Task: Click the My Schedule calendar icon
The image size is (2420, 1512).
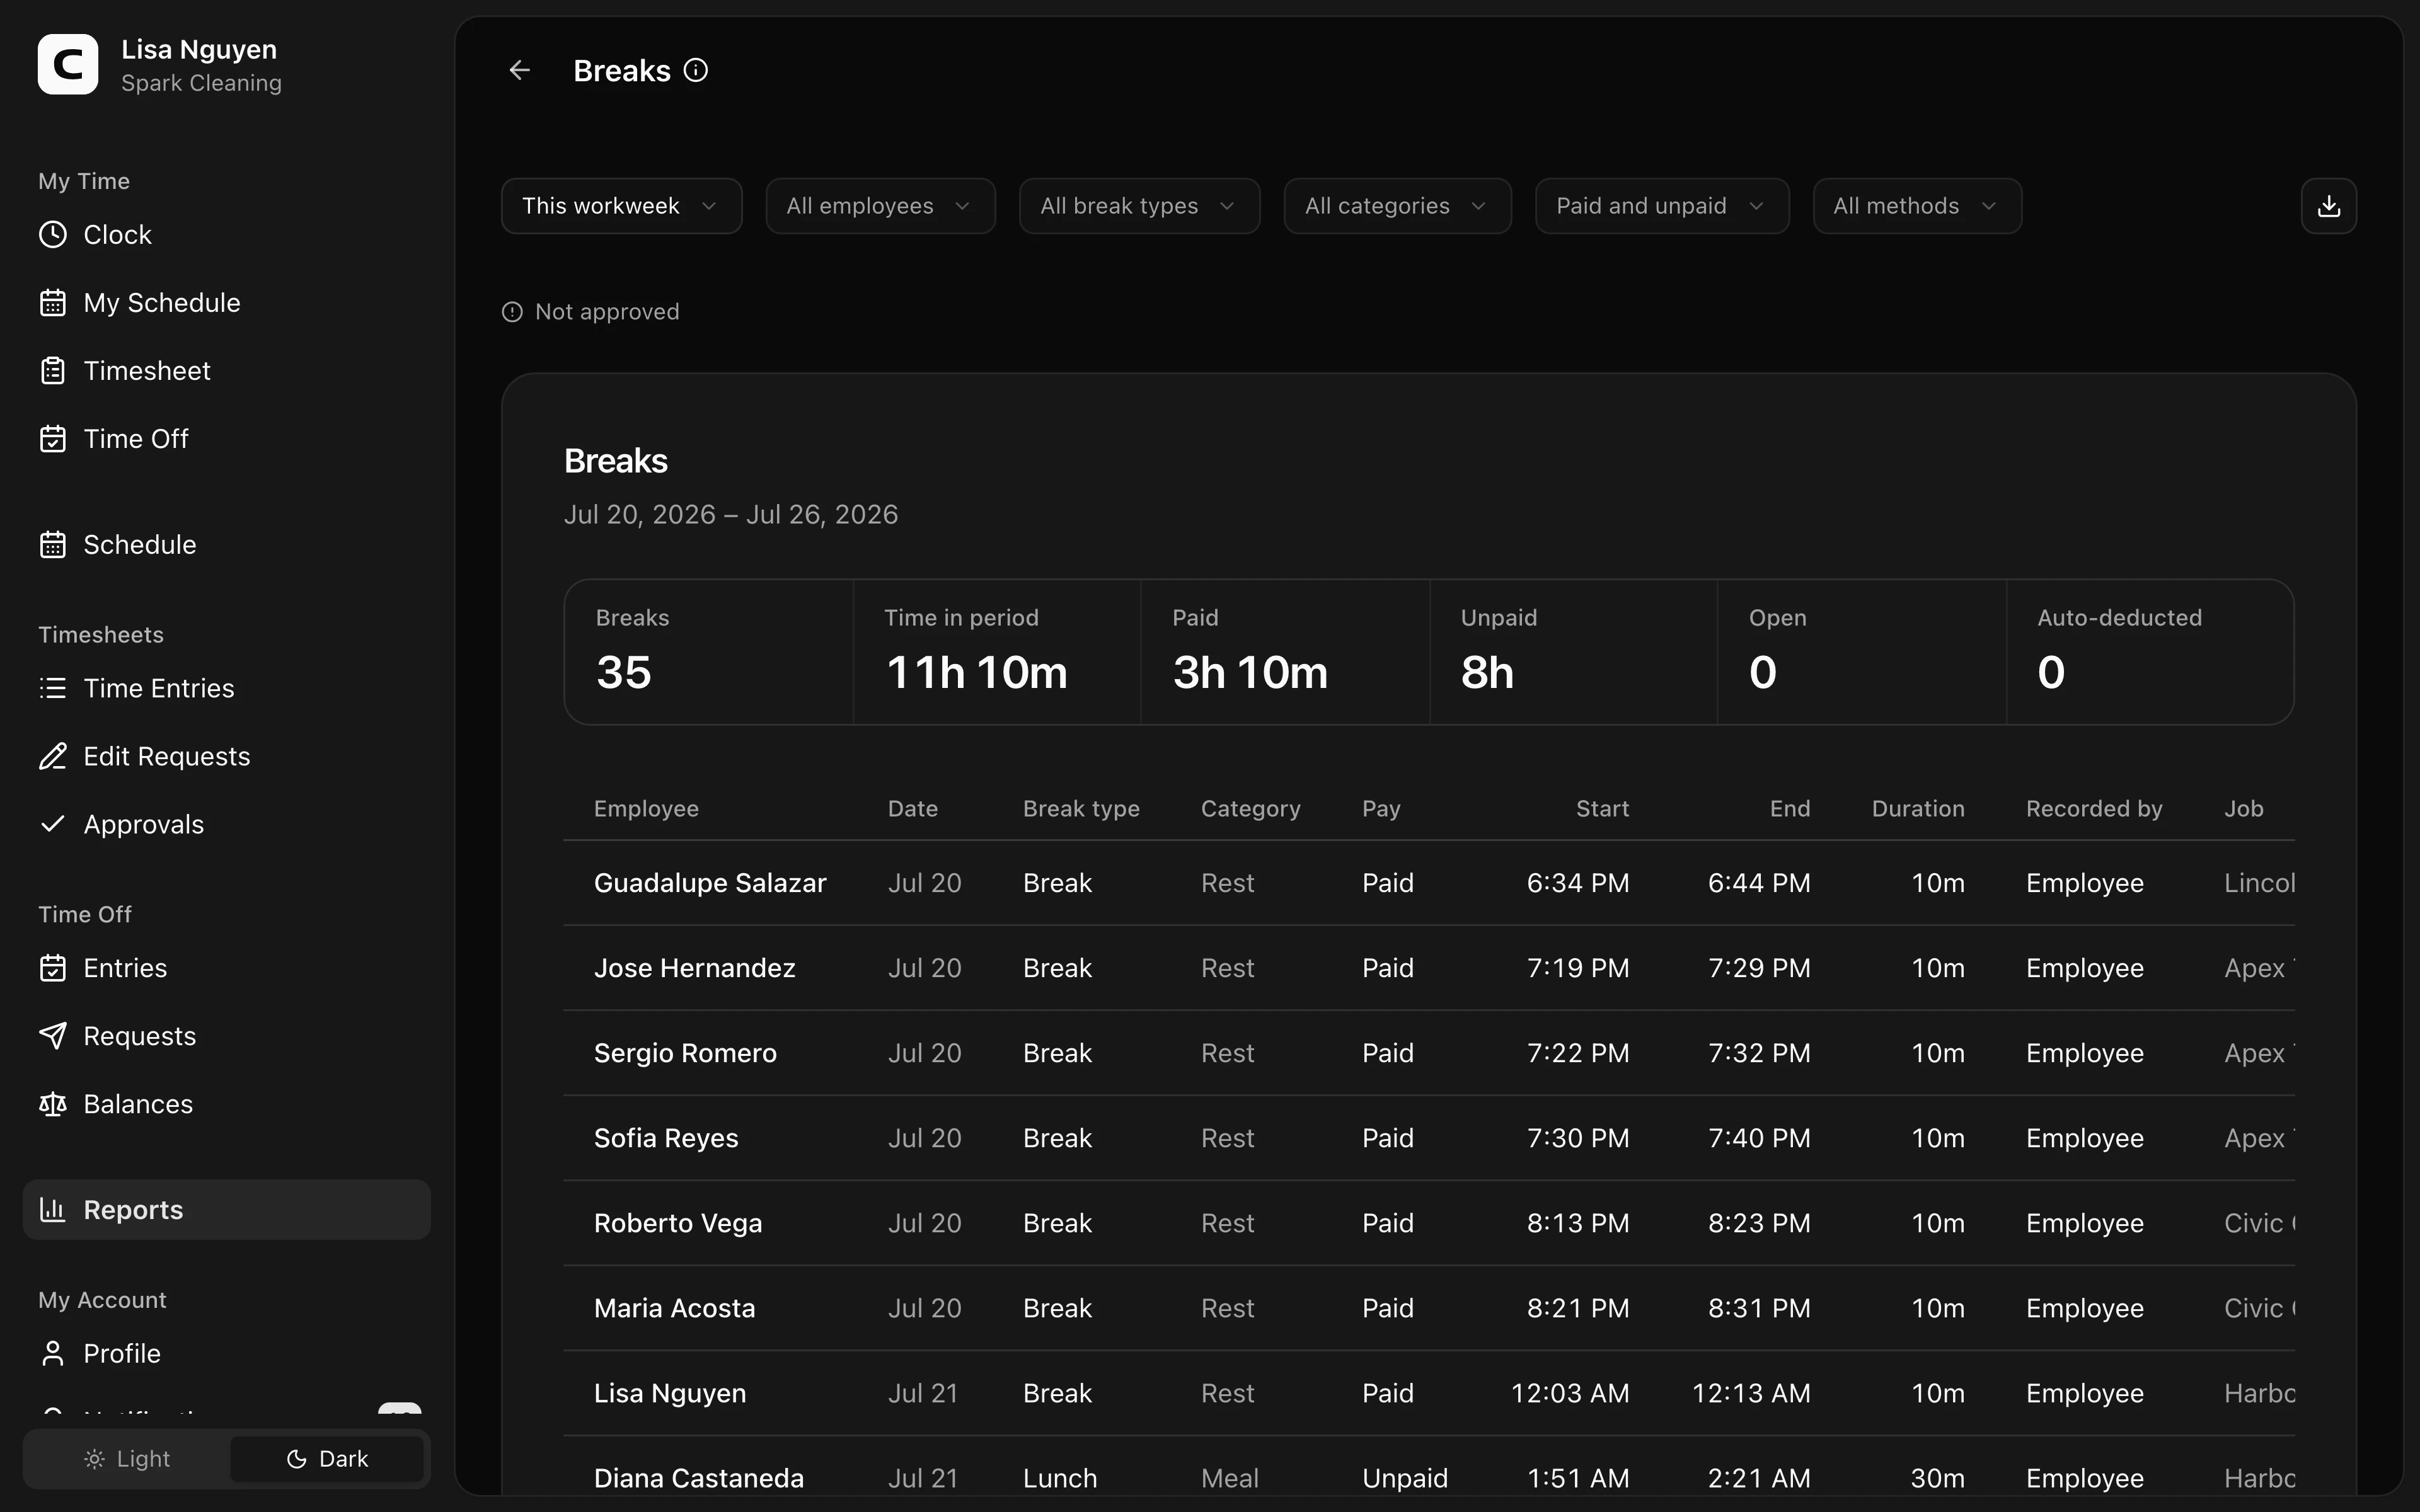Action: click(53, 303)
